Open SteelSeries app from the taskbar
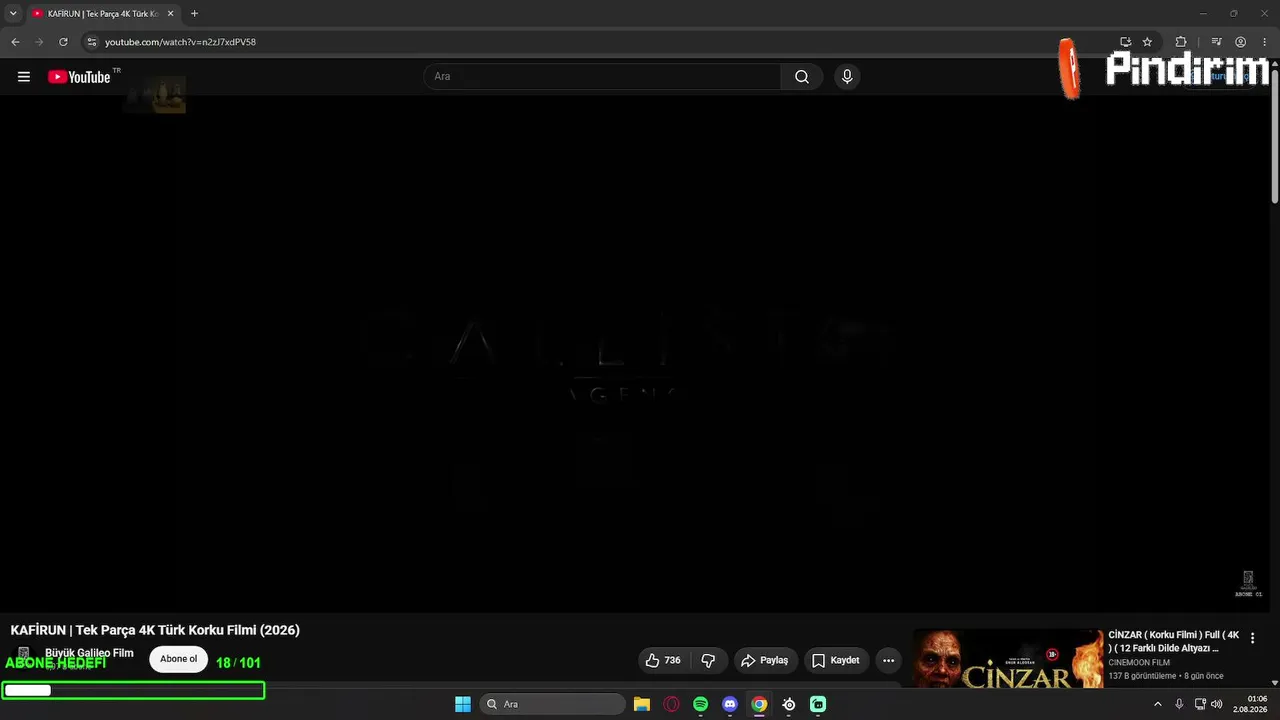Viewport: 1280px width, 720px height. click(x=789, y=704)
